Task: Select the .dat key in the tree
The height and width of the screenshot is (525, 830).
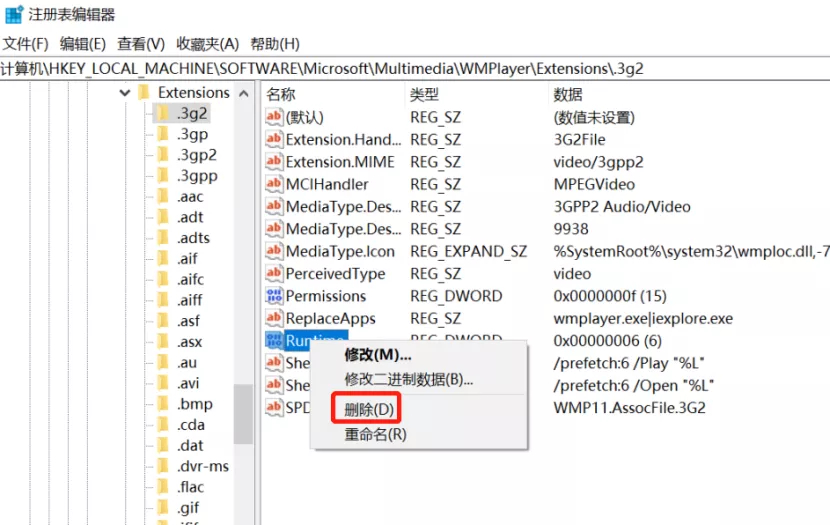Action: tap(190, 446)
